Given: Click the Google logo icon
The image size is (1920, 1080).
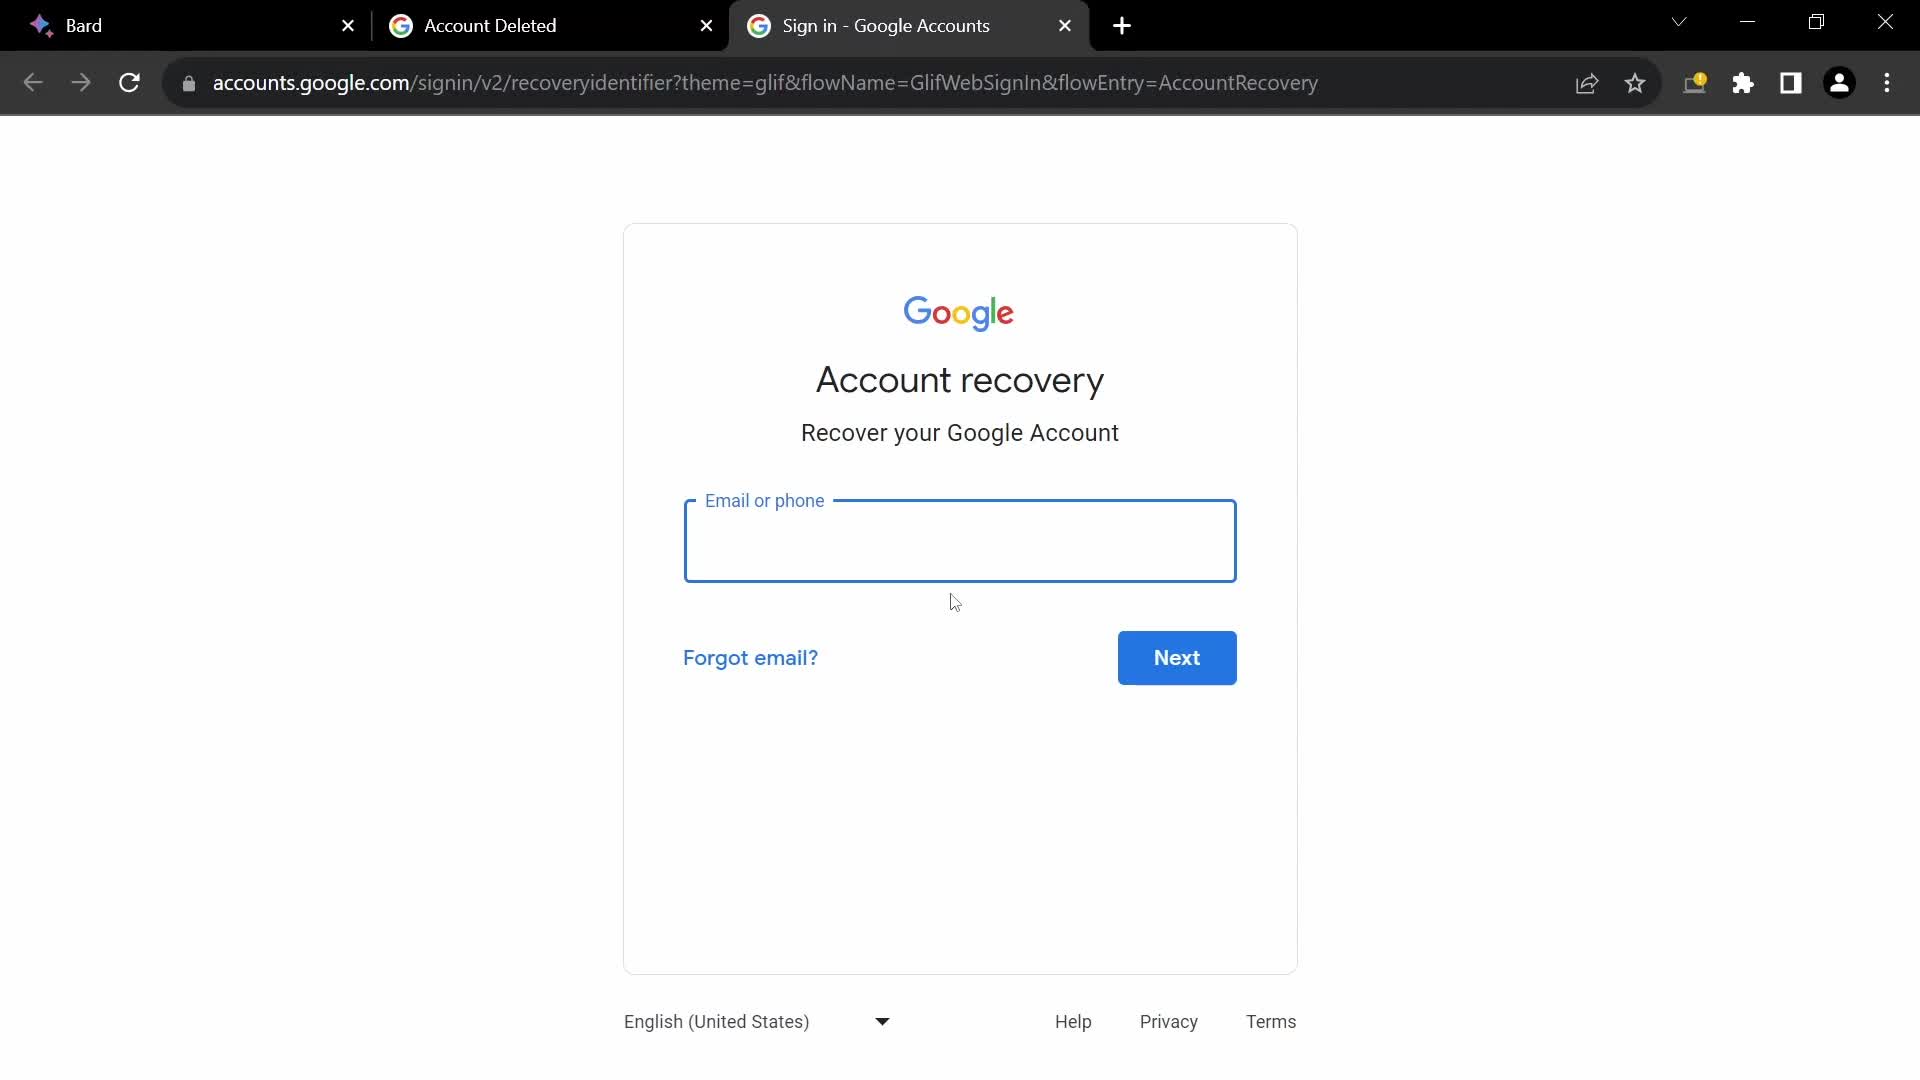Looking at the screenshot, I should (960, 313).
